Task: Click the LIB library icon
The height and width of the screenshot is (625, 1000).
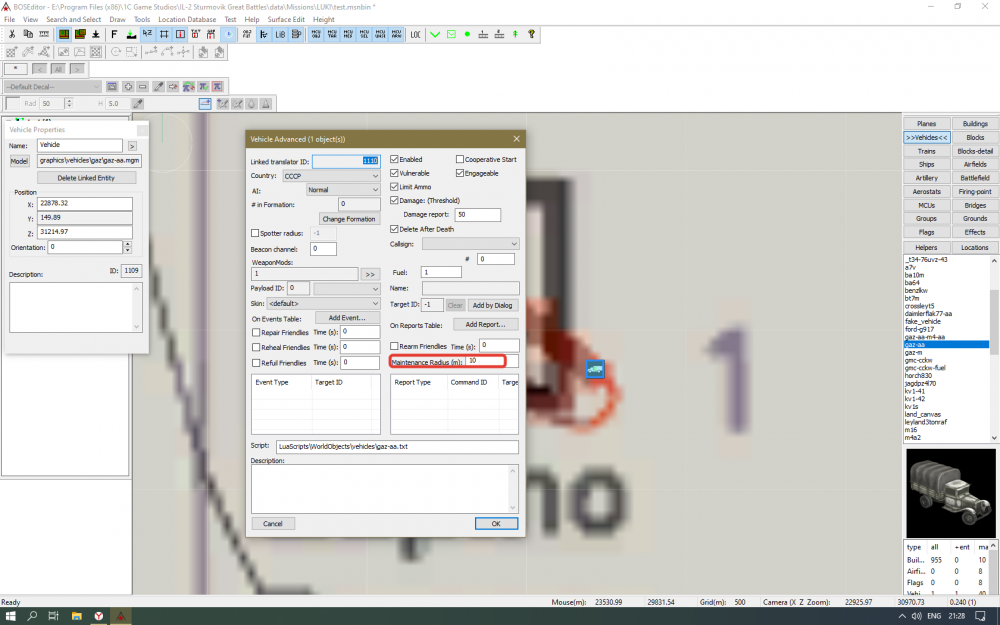Action: [280, 34]
